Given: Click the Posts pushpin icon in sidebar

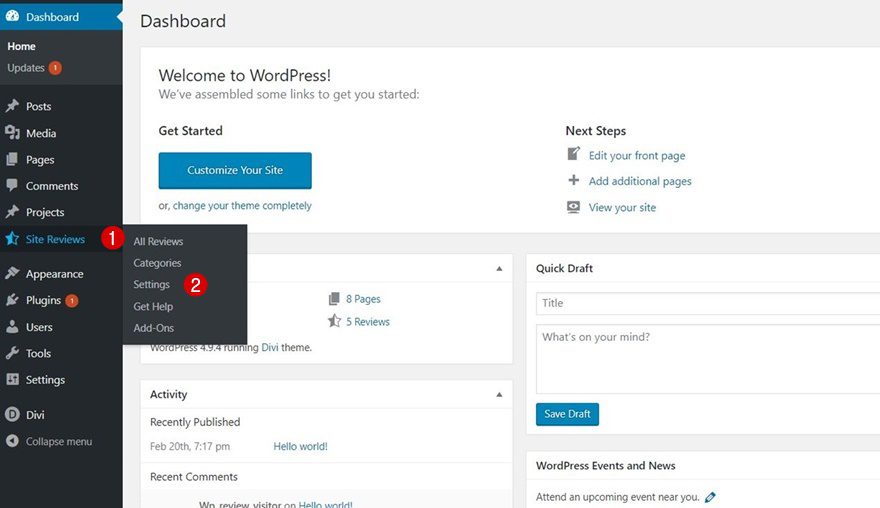Looking at the screenshot, I should pyautogui.click(x=12, y=106).
